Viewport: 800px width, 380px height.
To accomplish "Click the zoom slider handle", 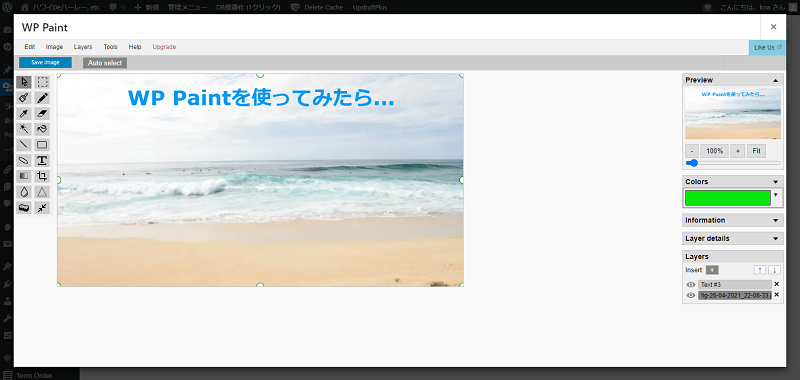I will click(x=692, y=163).
